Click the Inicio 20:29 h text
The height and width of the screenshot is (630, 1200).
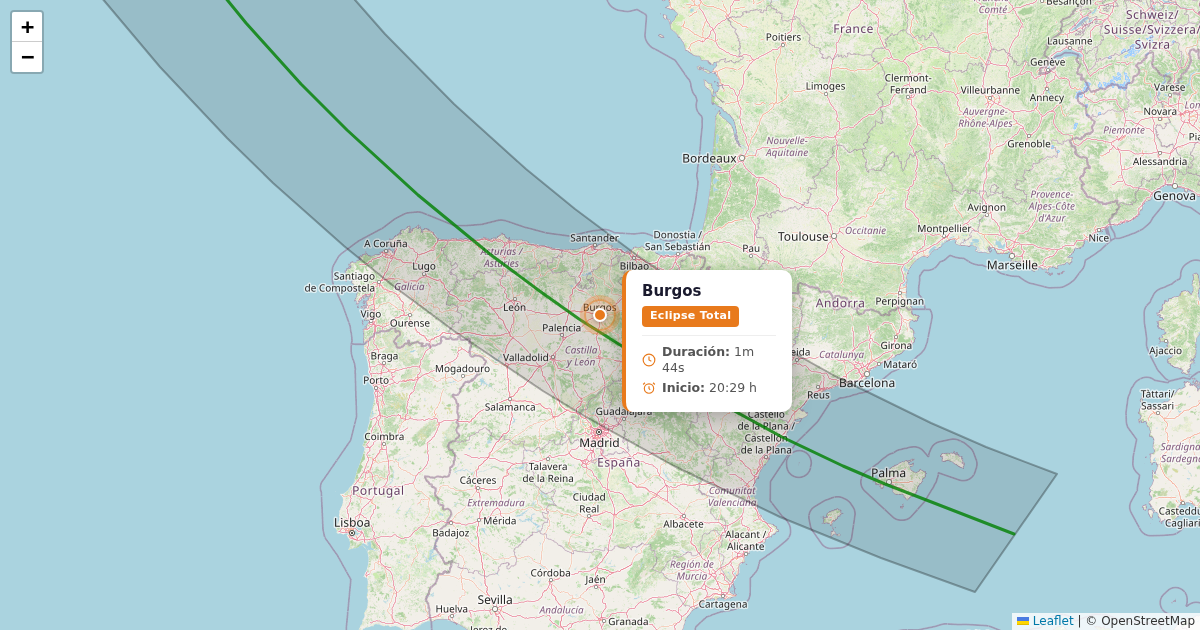click(x=709, y=388)
